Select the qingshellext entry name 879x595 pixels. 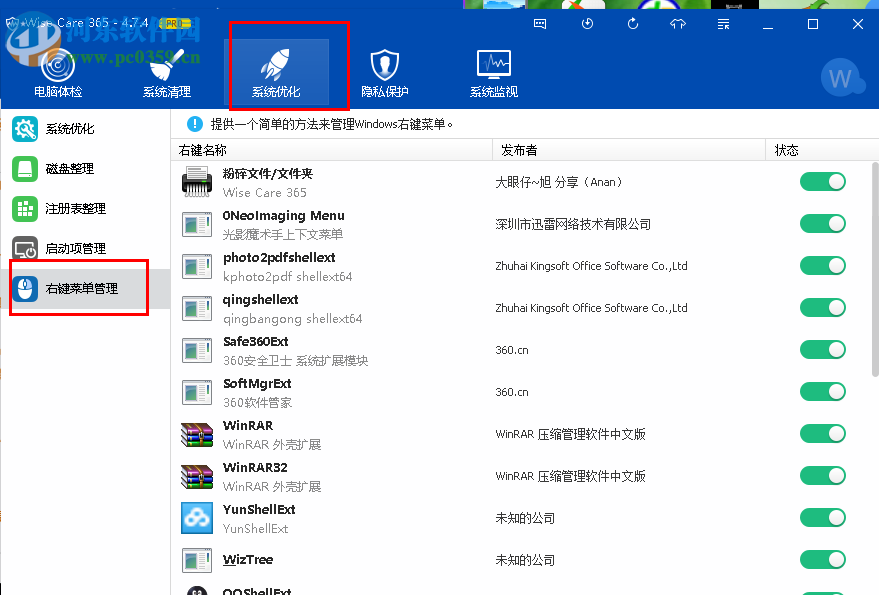[260, 300]
